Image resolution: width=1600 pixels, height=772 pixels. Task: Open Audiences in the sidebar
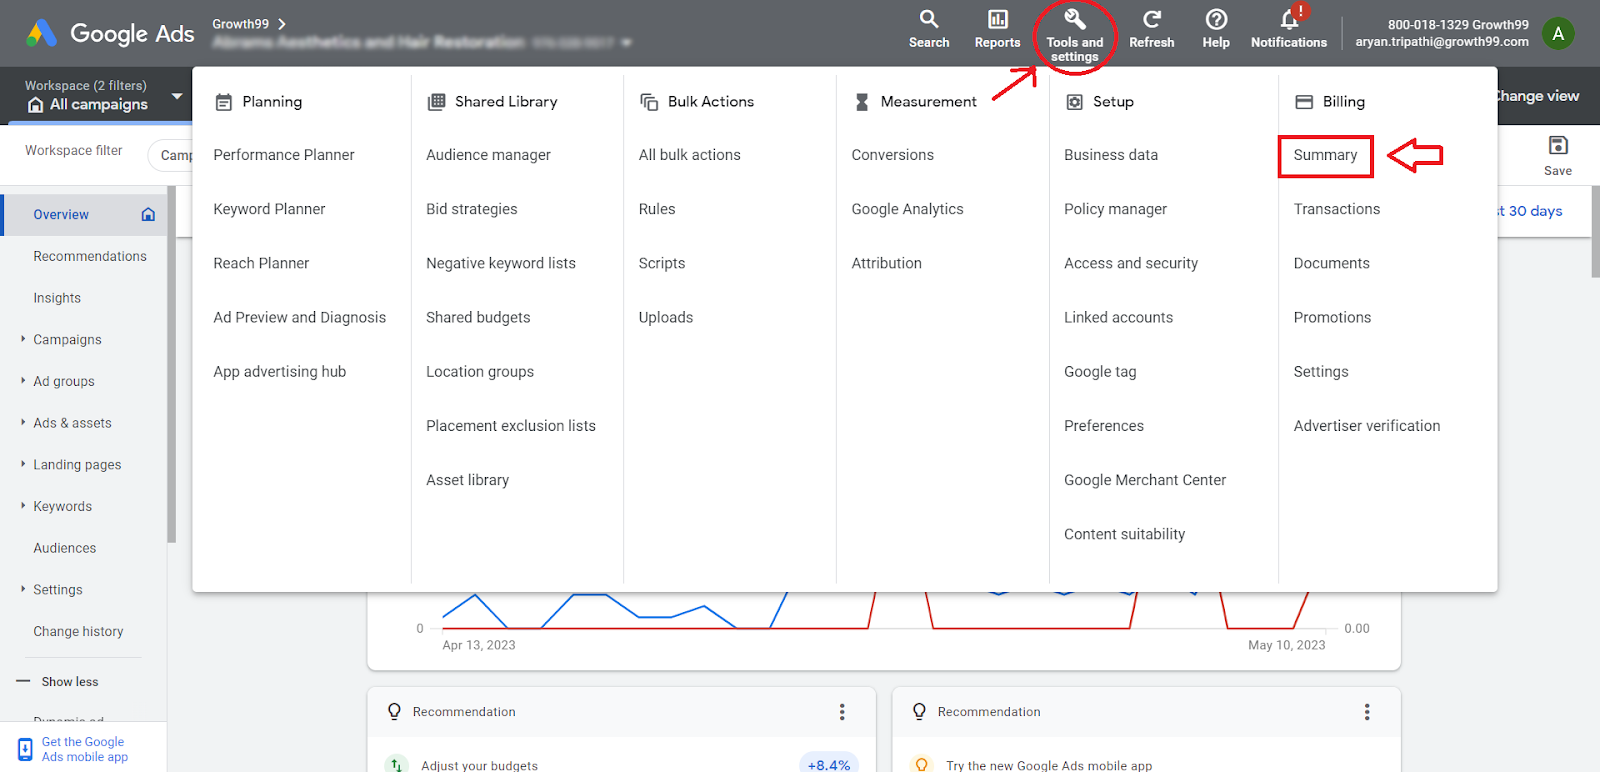(x=65, y=548)
